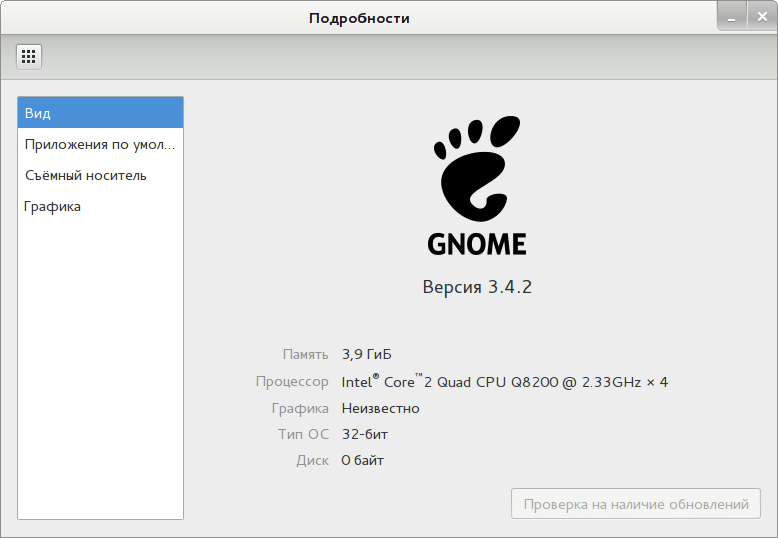Click the GNOME foot logo
This screenshot has height=538, width=778.
point(477,168)
